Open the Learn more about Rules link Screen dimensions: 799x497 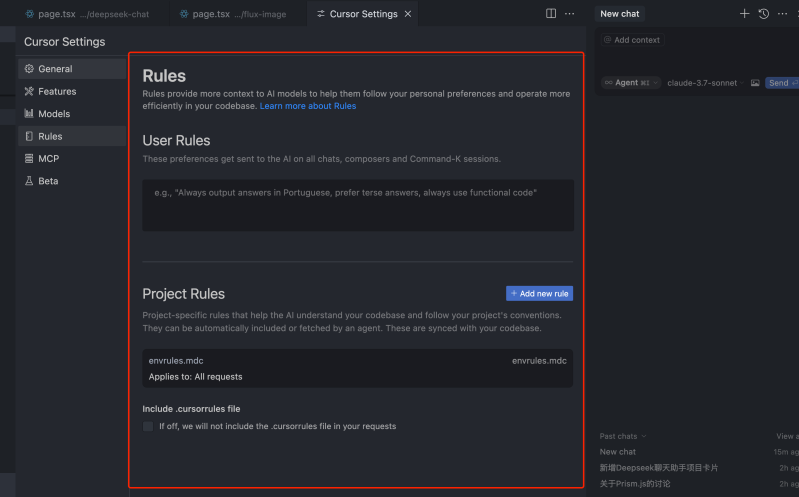tap(307, 106)
